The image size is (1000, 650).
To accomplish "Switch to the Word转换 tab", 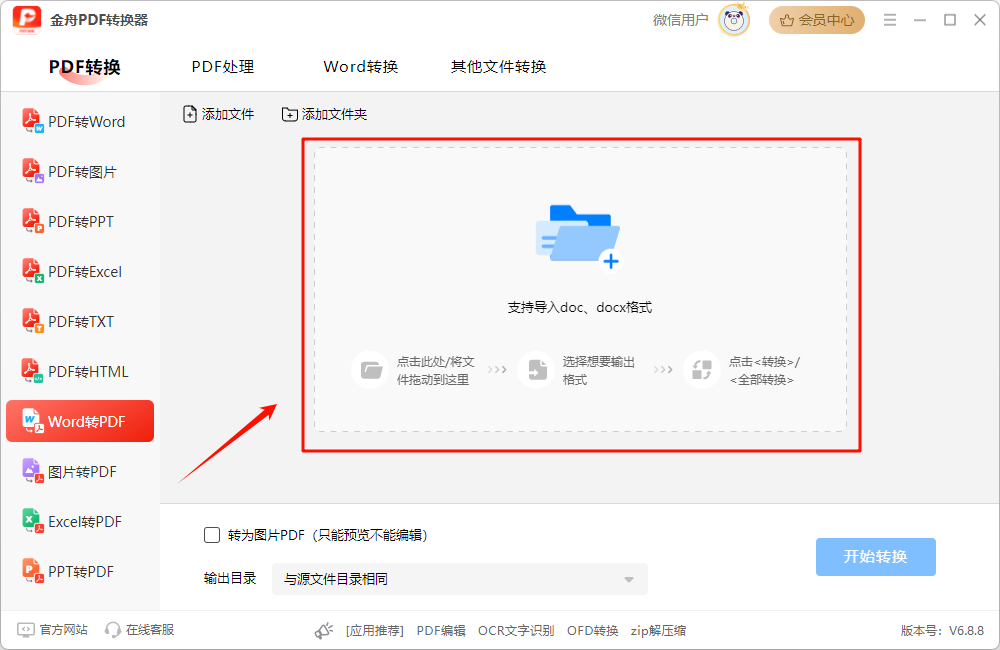I will click(360, 66).
